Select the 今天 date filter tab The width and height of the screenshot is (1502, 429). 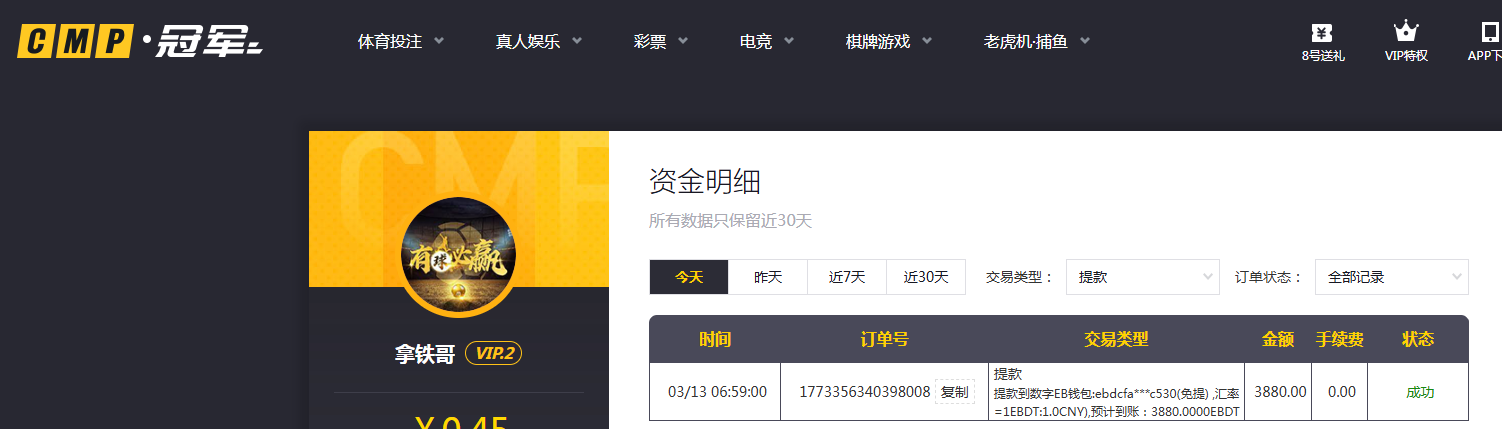pyautogui.click(x=688, y=277)
